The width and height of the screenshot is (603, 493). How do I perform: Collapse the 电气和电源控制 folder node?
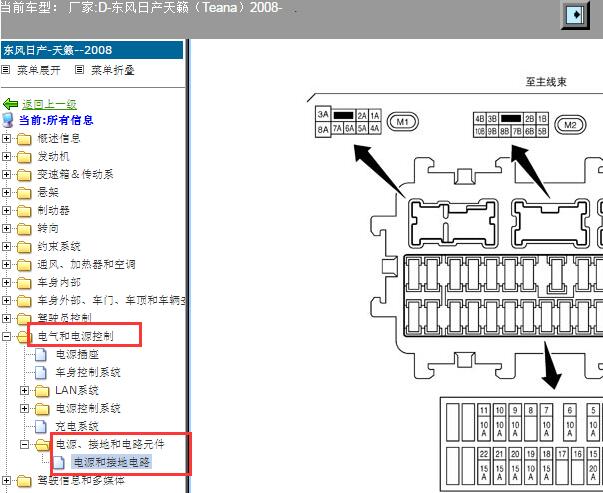click(6, 336)
